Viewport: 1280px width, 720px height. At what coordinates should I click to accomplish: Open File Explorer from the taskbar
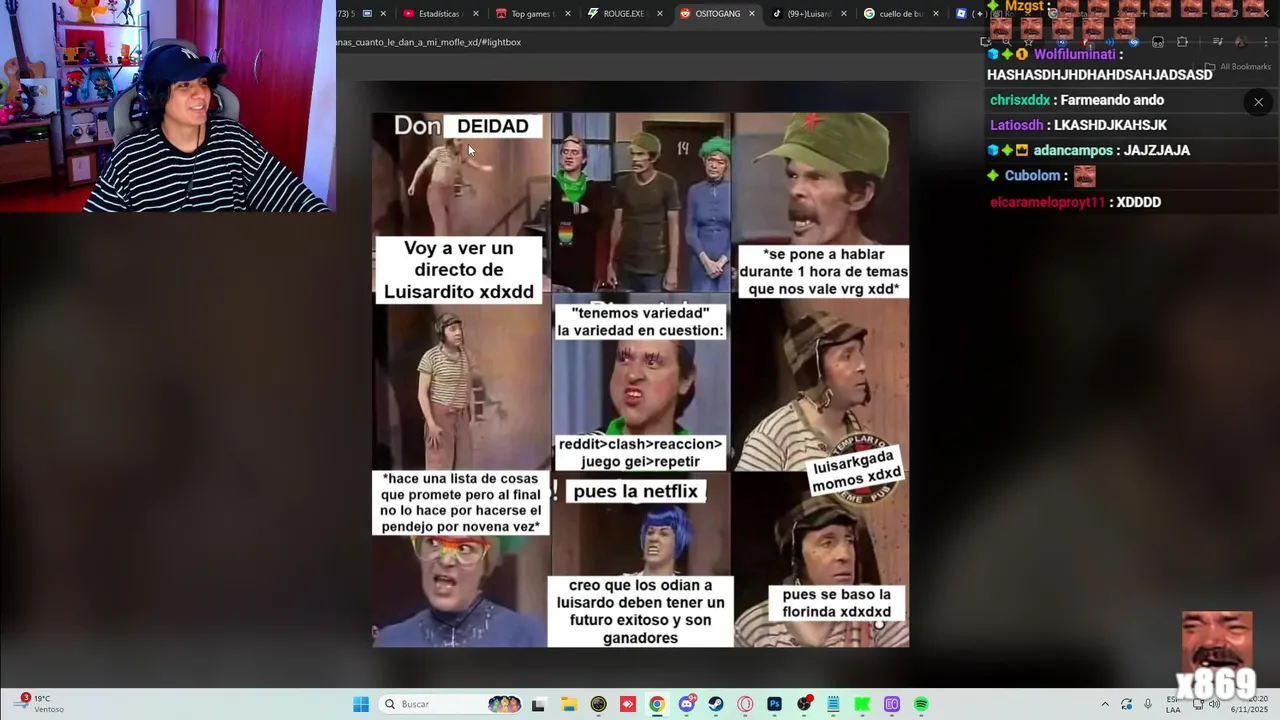pos(568,704)
